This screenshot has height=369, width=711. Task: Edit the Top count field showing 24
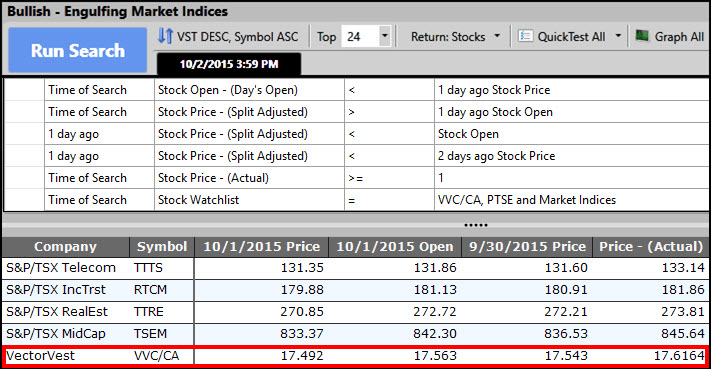click(x=360, y=37)
